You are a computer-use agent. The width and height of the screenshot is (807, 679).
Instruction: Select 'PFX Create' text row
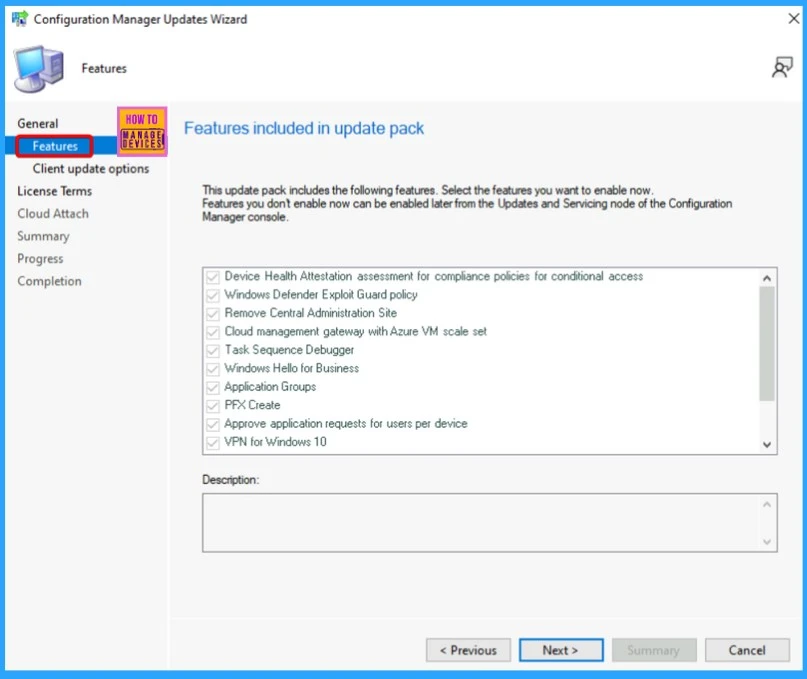252,405
